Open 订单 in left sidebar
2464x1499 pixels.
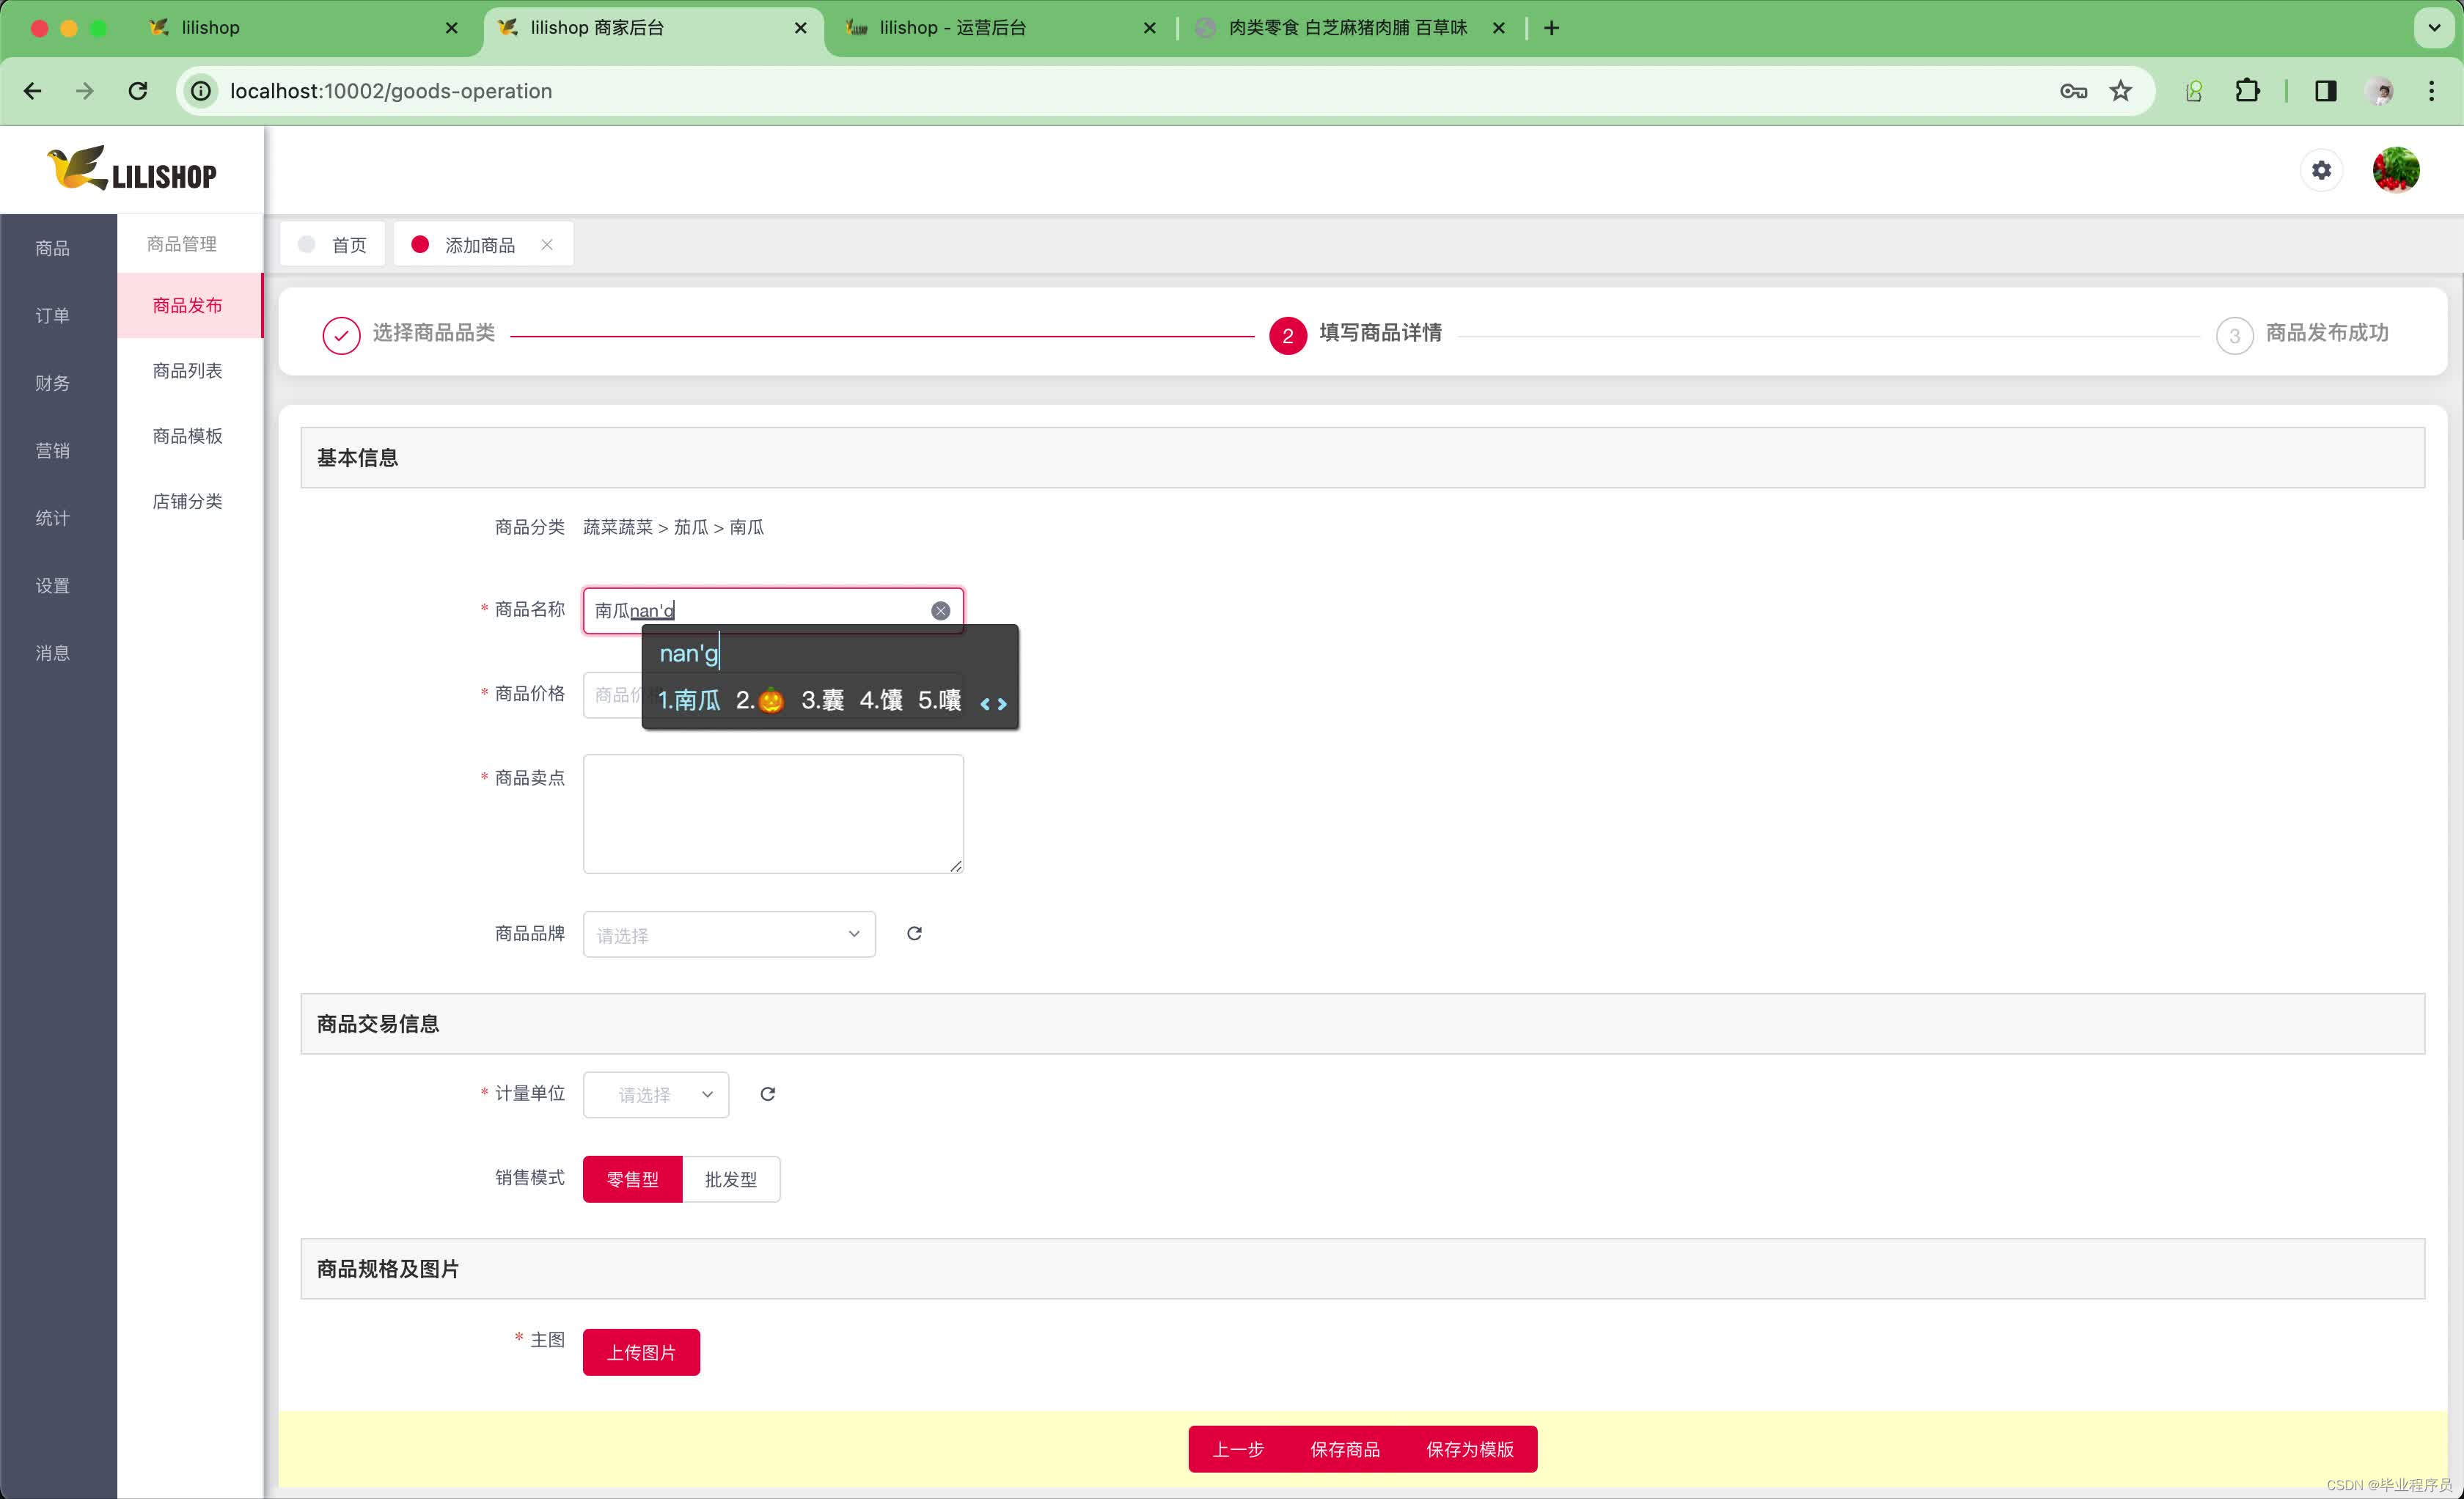click(53, 315)
